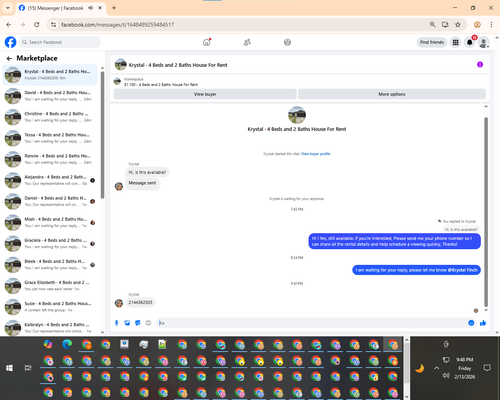
Task: Open the Chrome three-dot menu
Action: (491, 25)
